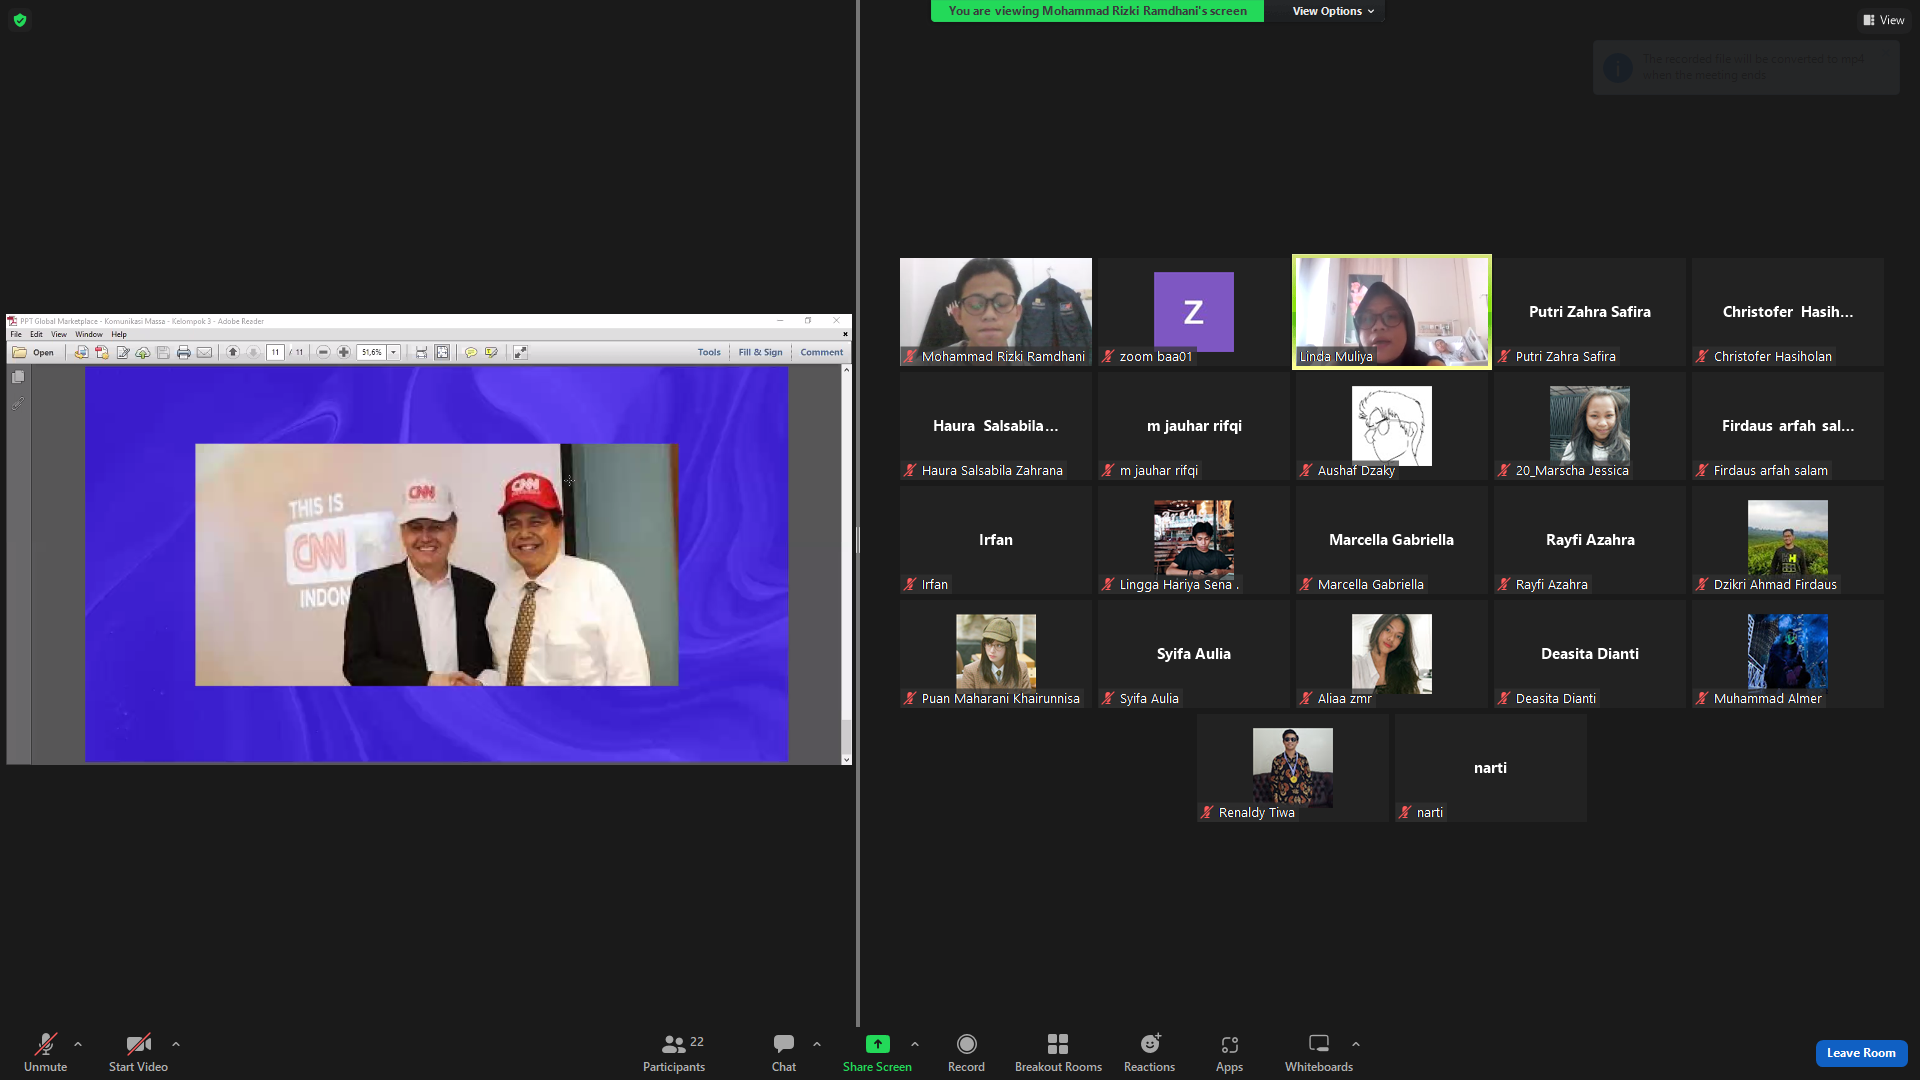The image size is (1920, 1080).
Task: Open Breakout Rooms
Action: (1058, 1053)
